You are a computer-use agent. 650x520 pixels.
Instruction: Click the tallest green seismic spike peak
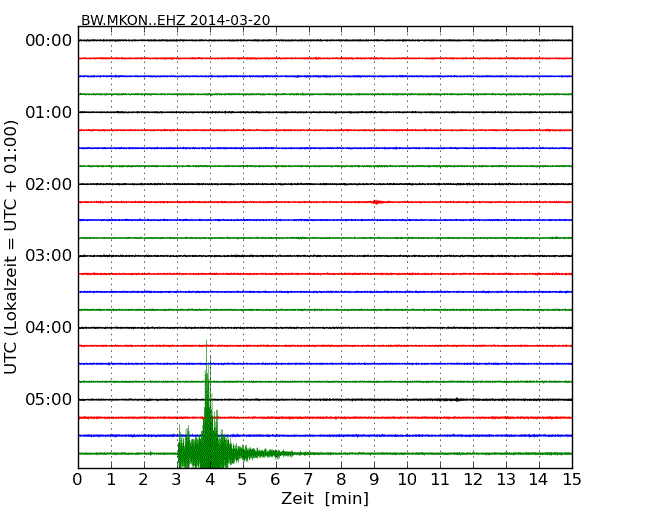[x=206, y=342]
